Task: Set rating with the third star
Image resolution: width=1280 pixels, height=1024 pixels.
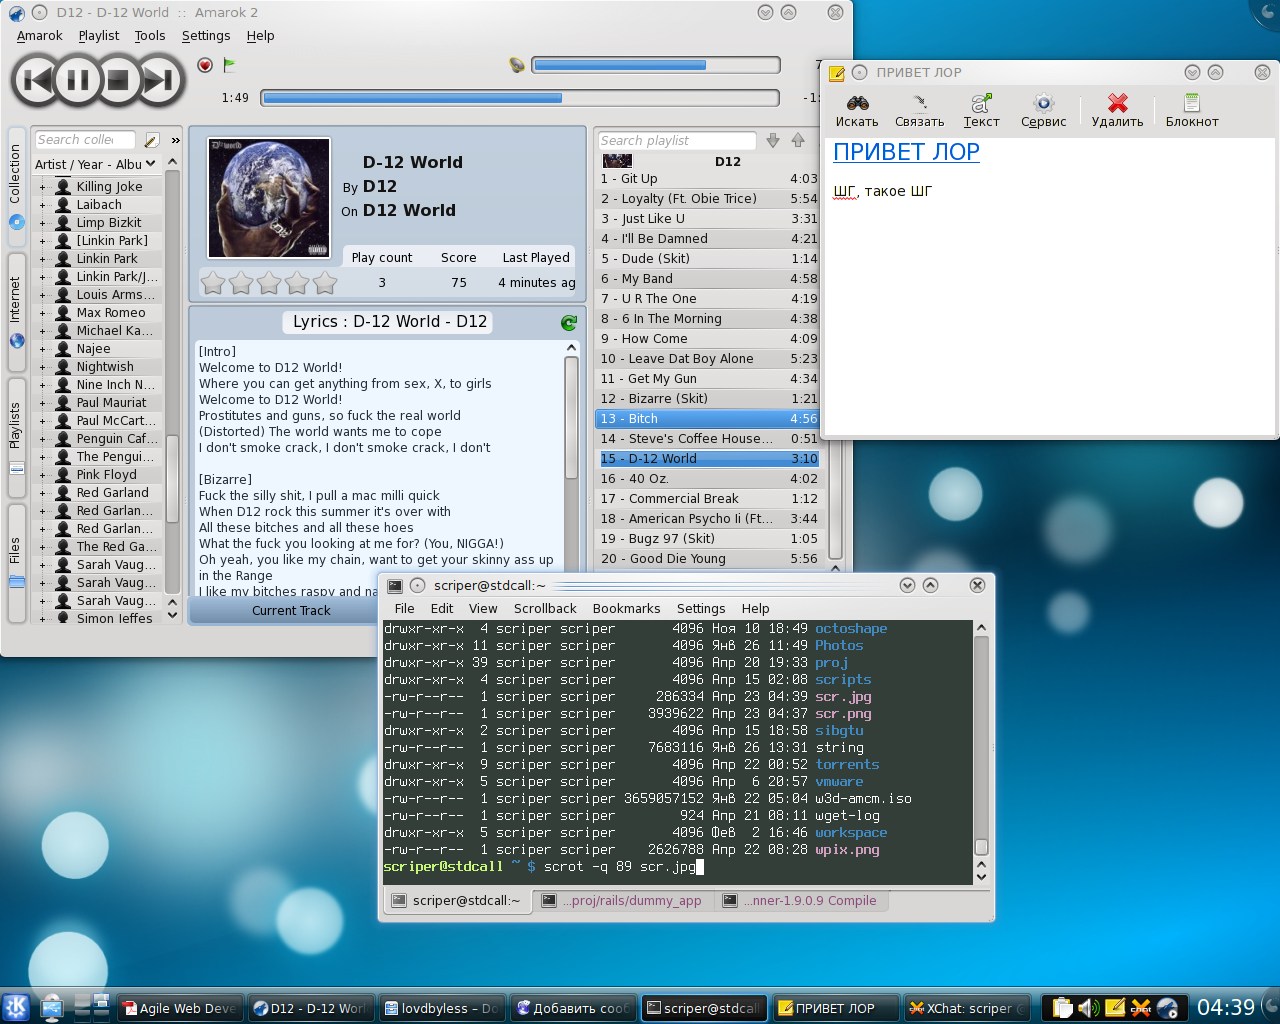Action: 269,283
